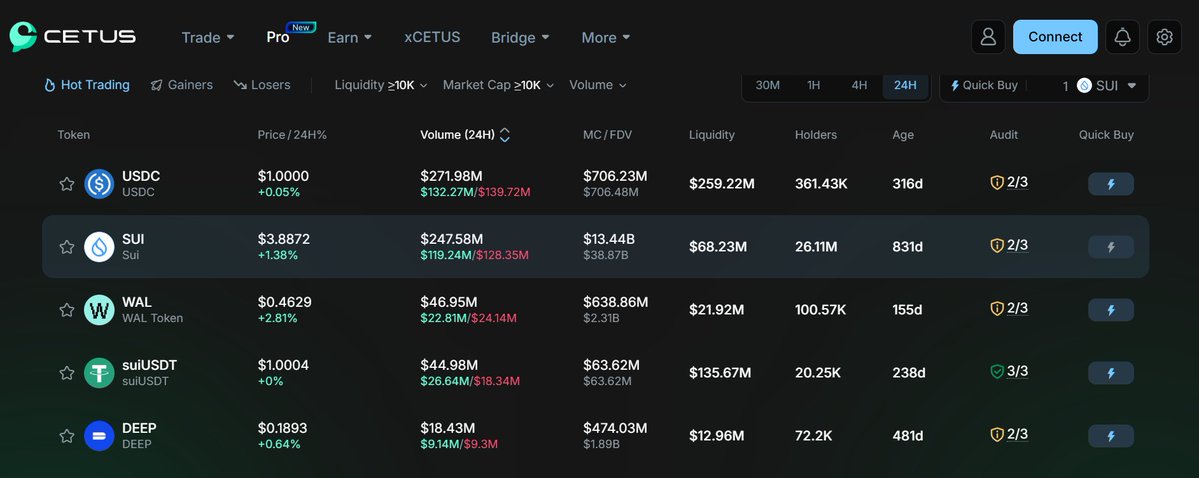Open the Volume filter dropdown
This screenshot has height=478, width=1199.
(x=597, y=85)
